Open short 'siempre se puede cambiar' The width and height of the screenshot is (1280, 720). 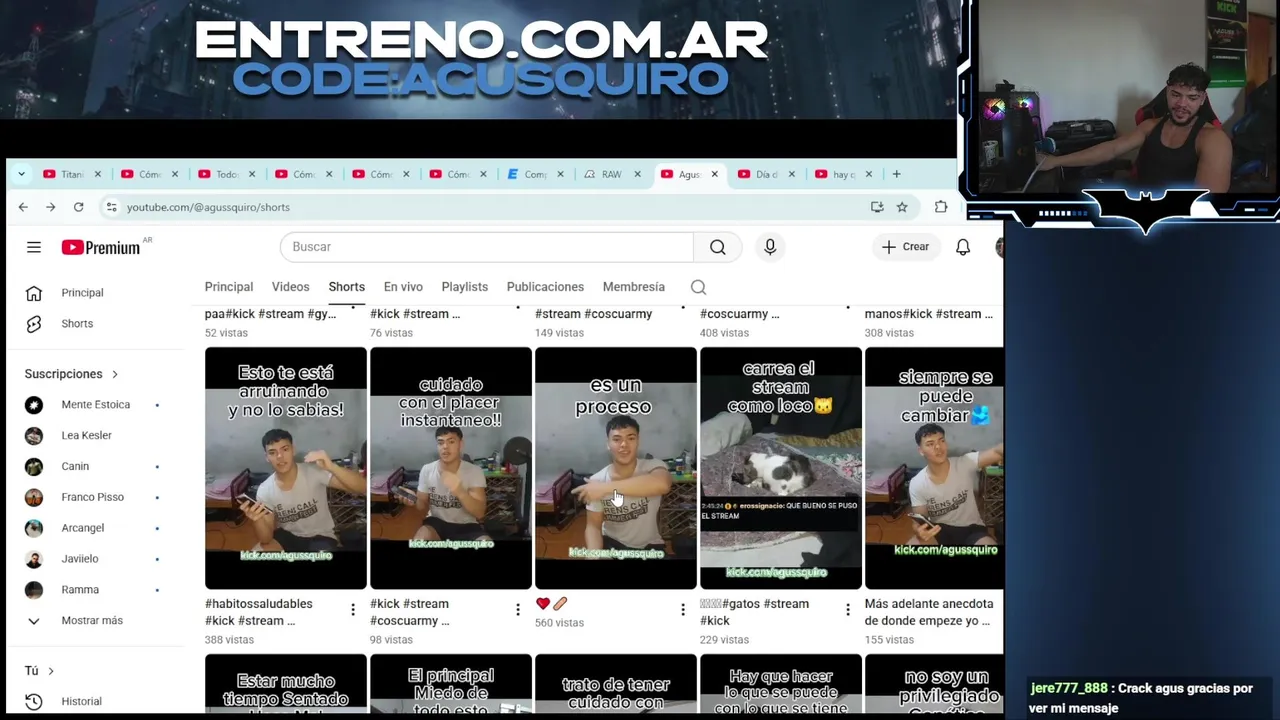934,468
